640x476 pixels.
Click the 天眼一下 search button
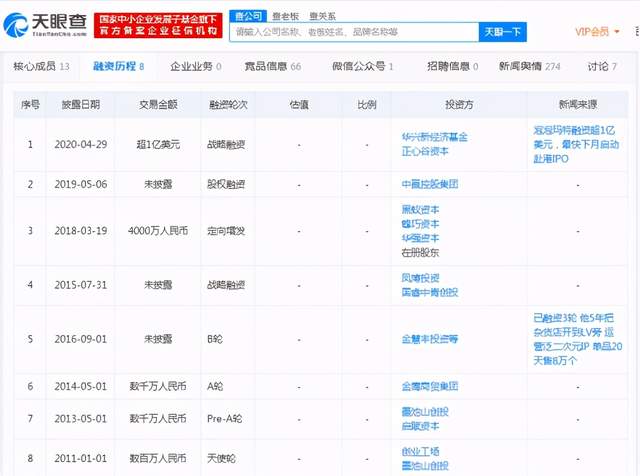click(502, 32)
